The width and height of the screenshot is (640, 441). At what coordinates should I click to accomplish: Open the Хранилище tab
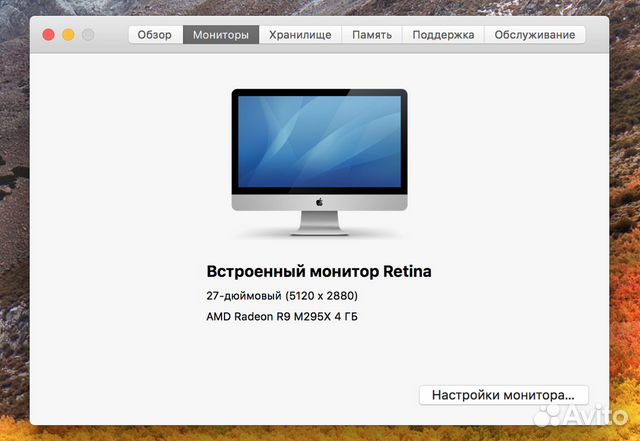point(300,35)
